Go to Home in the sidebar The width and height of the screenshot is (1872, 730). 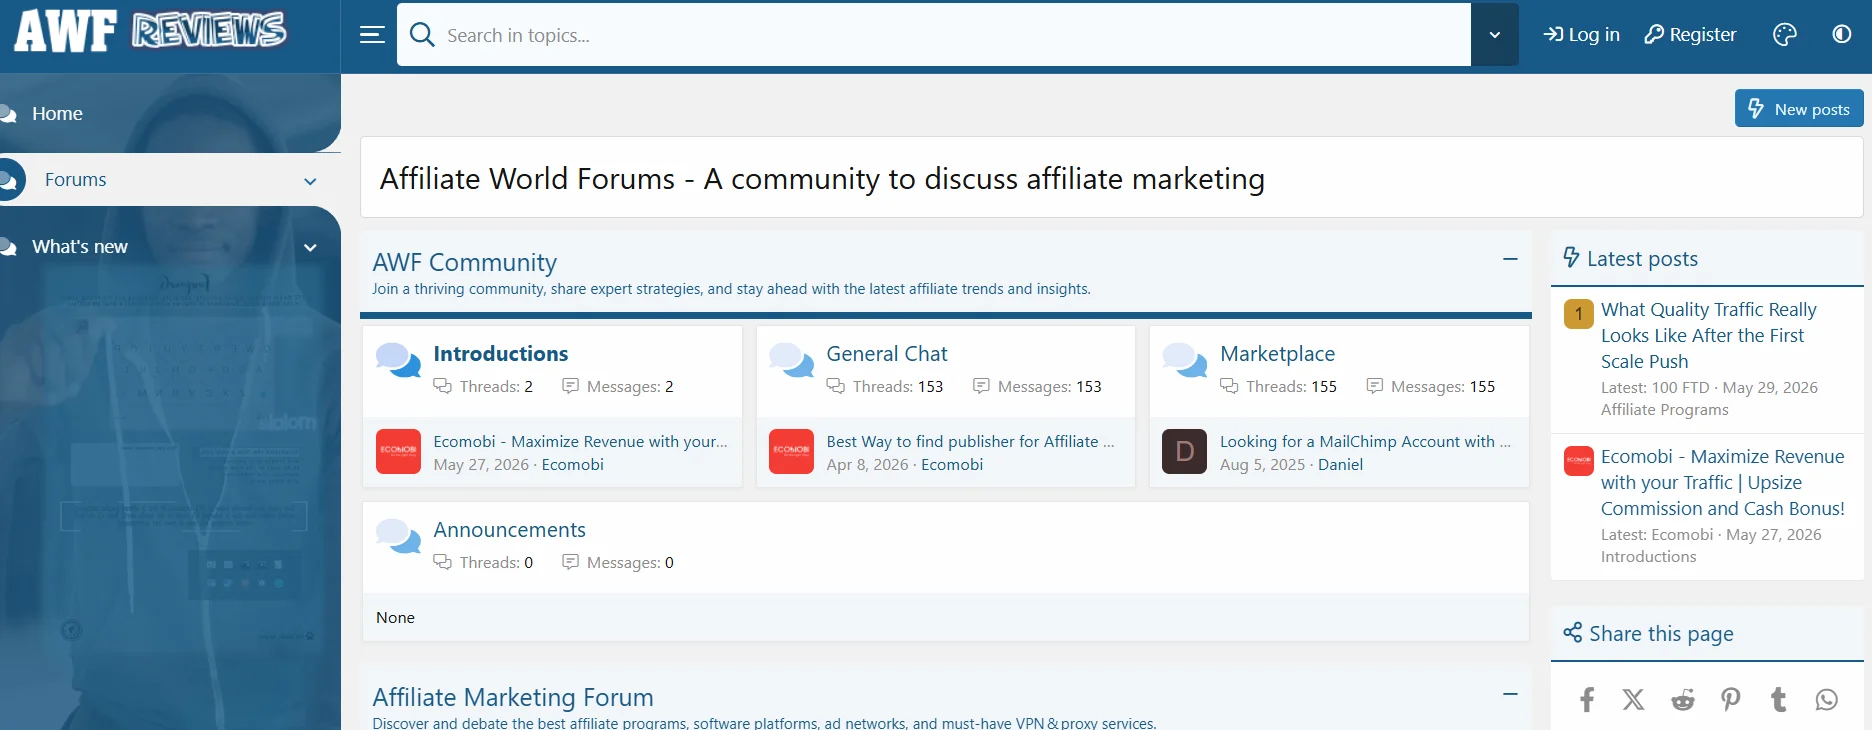[x=57, y=114]
